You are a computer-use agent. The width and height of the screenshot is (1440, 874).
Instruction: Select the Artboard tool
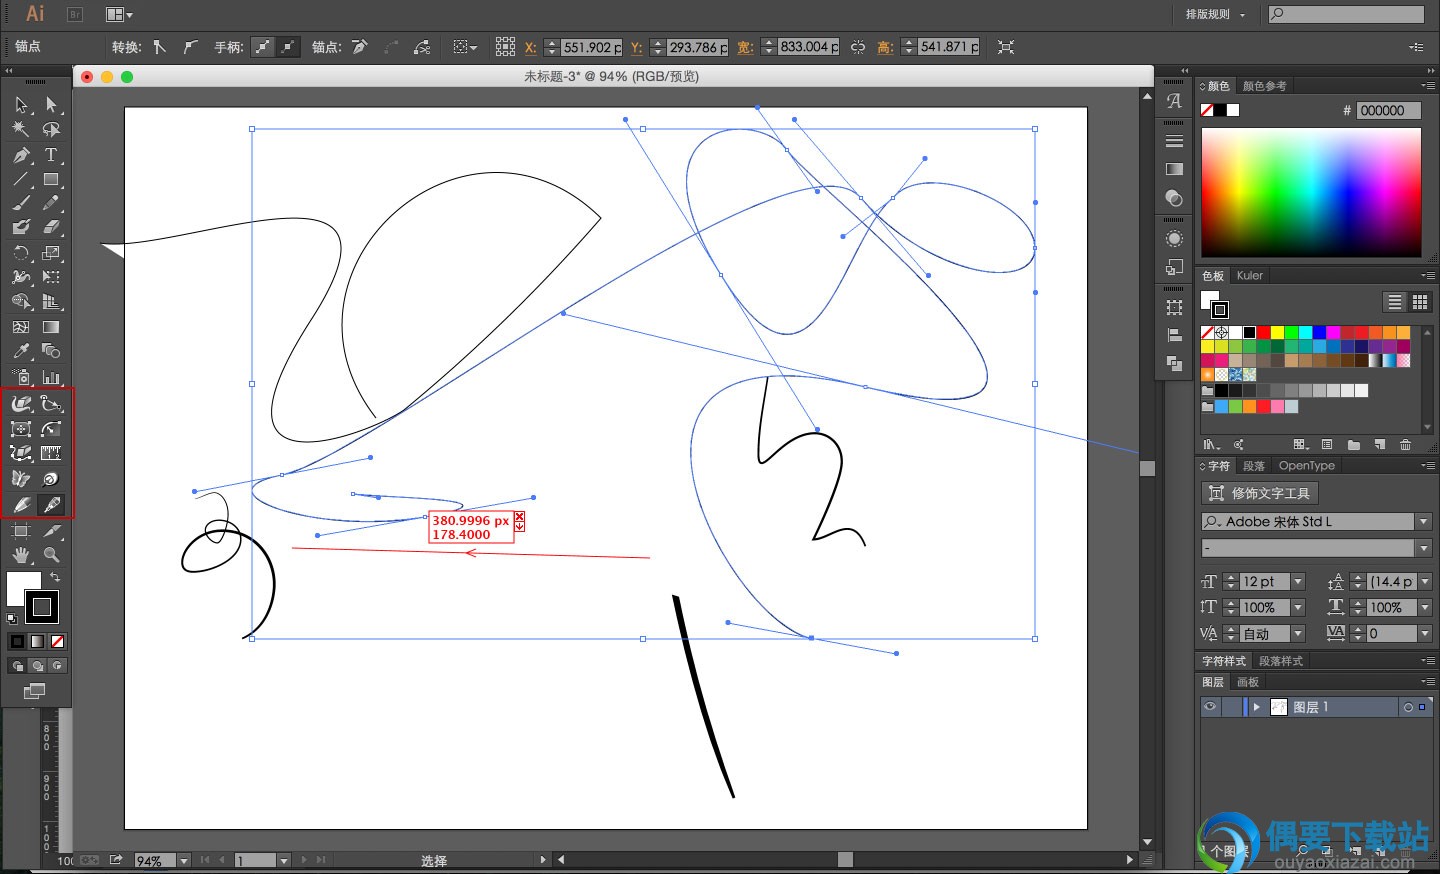click(x=21, y=531)
